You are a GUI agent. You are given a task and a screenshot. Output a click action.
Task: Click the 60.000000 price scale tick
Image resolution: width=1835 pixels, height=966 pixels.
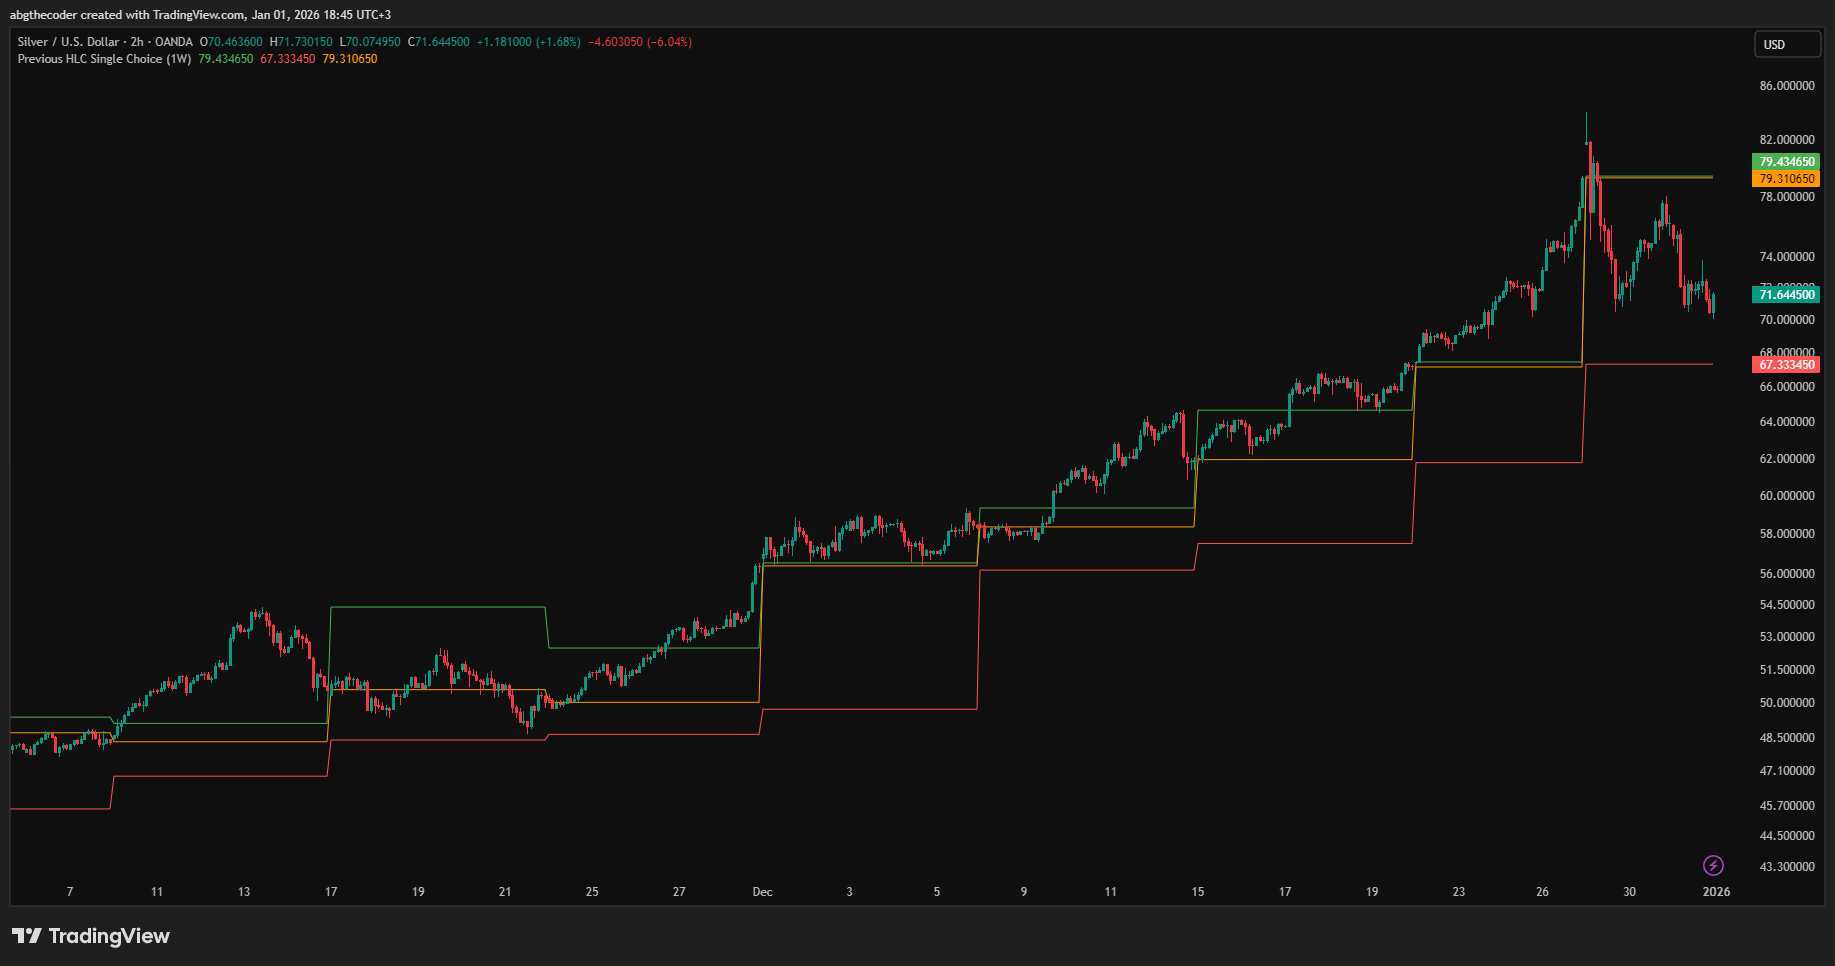[x=1787, y=496]
